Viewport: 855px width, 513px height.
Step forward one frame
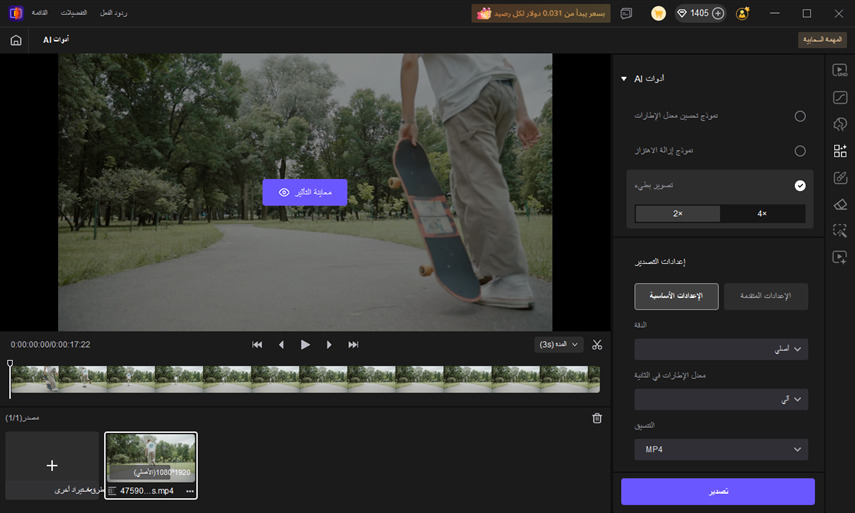click(x=329, y=345)
